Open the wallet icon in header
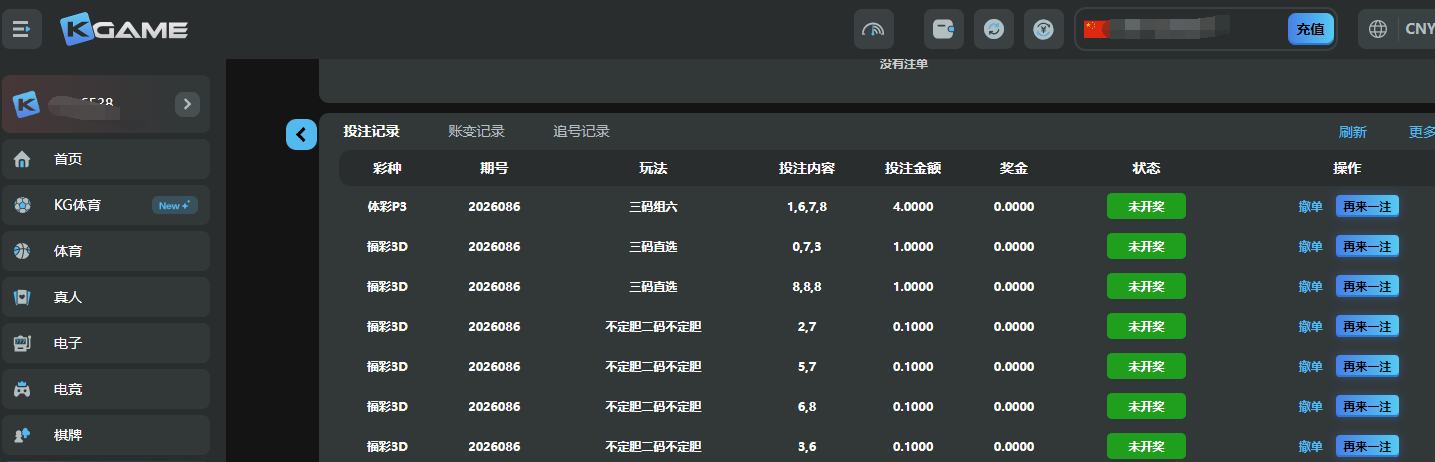 943,29
